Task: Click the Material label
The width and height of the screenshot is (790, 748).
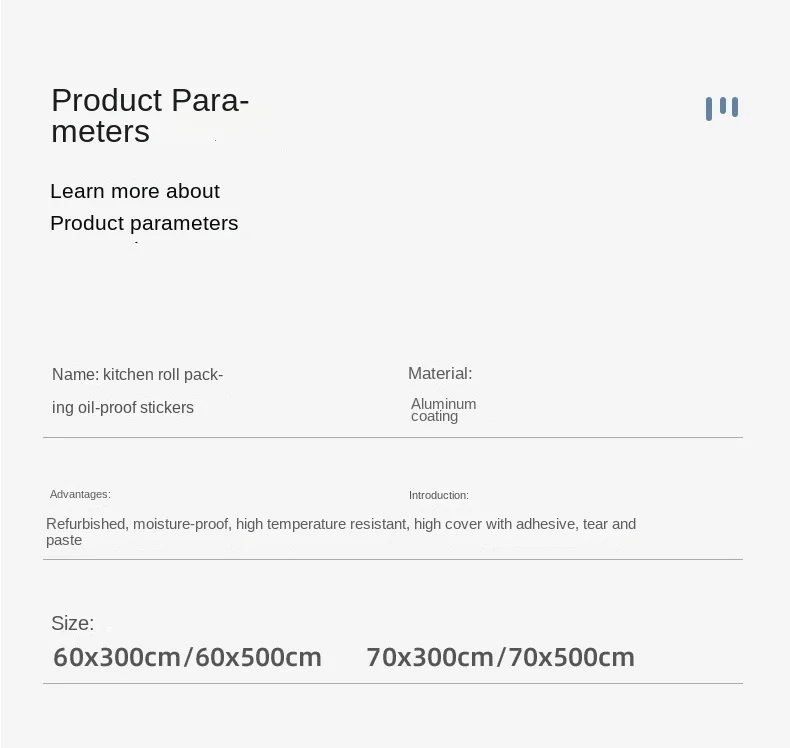Action: [439, 373]
